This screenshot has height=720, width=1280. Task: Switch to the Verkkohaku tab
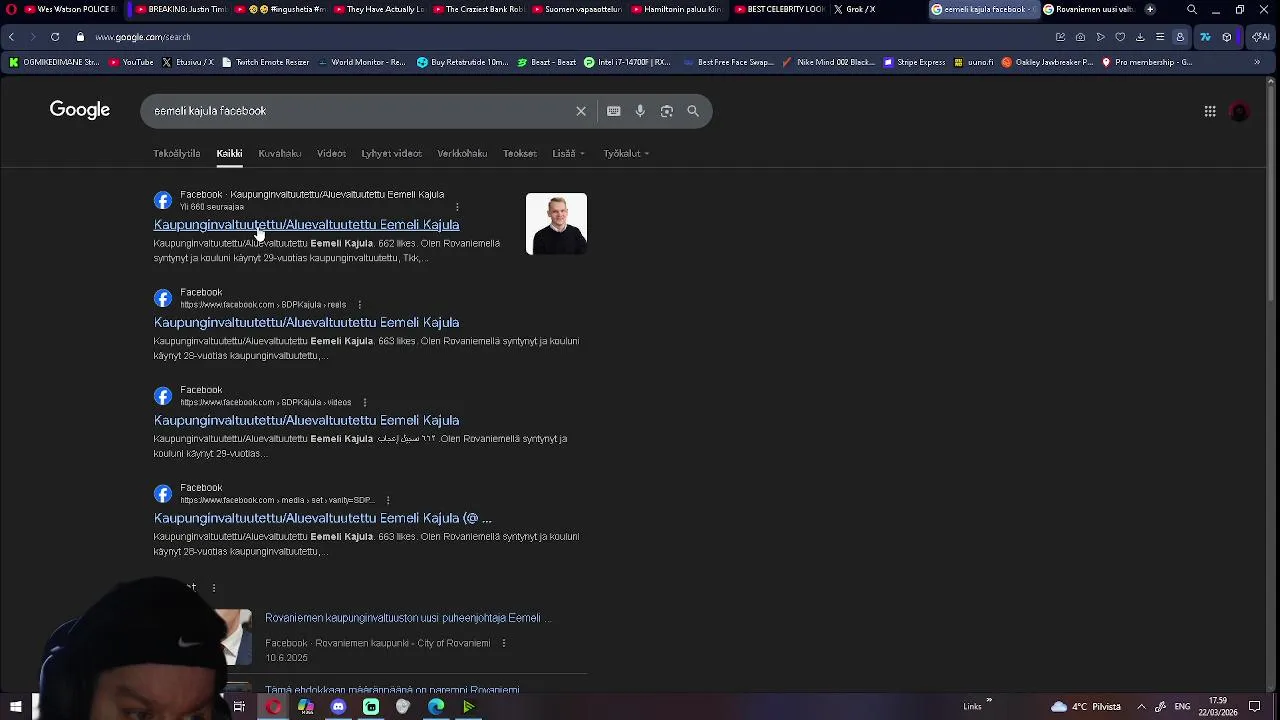[462, 153]
